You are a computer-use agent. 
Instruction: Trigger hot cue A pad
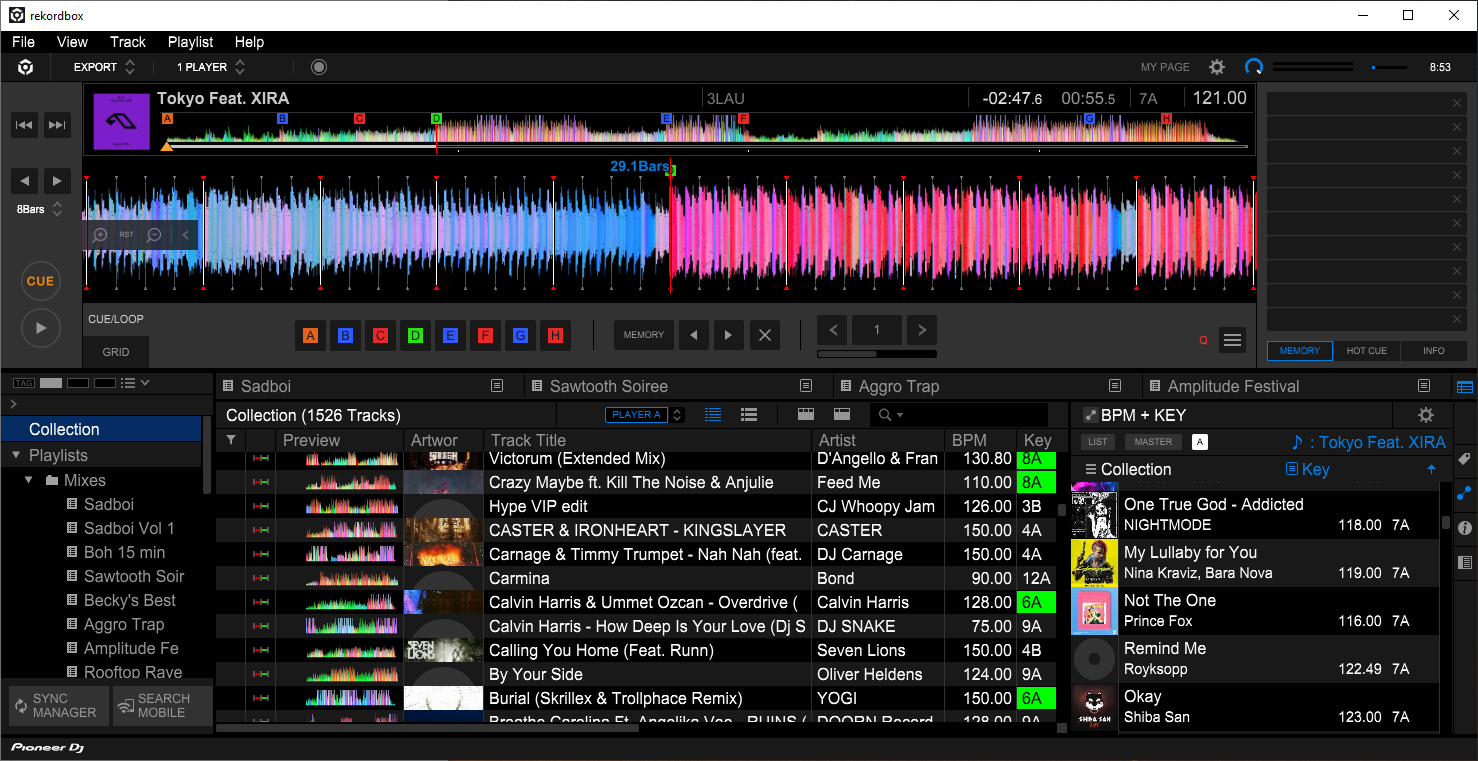coord(310,336)
